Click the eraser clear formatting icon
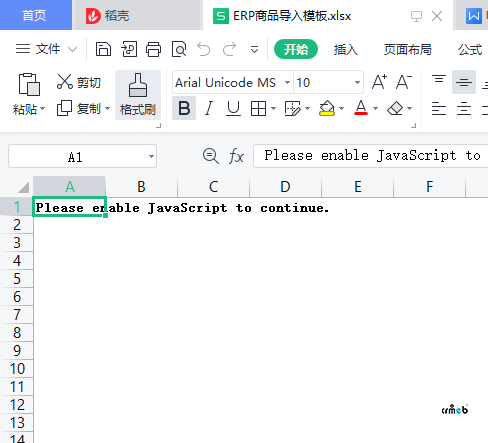The width and height of the screenshot is (488, 443). [396, 108]
